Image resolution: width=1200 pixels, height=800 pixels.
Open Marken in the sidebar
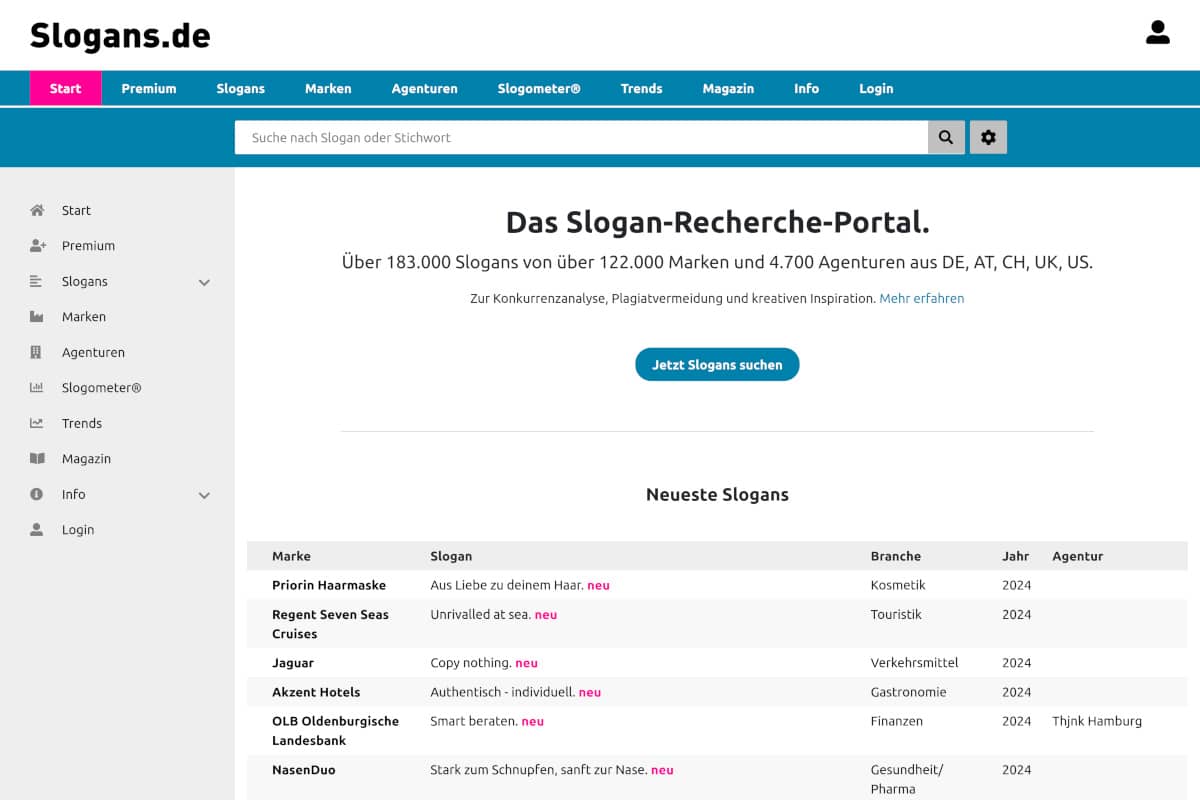pyautogui.click(x=84, y=316)
